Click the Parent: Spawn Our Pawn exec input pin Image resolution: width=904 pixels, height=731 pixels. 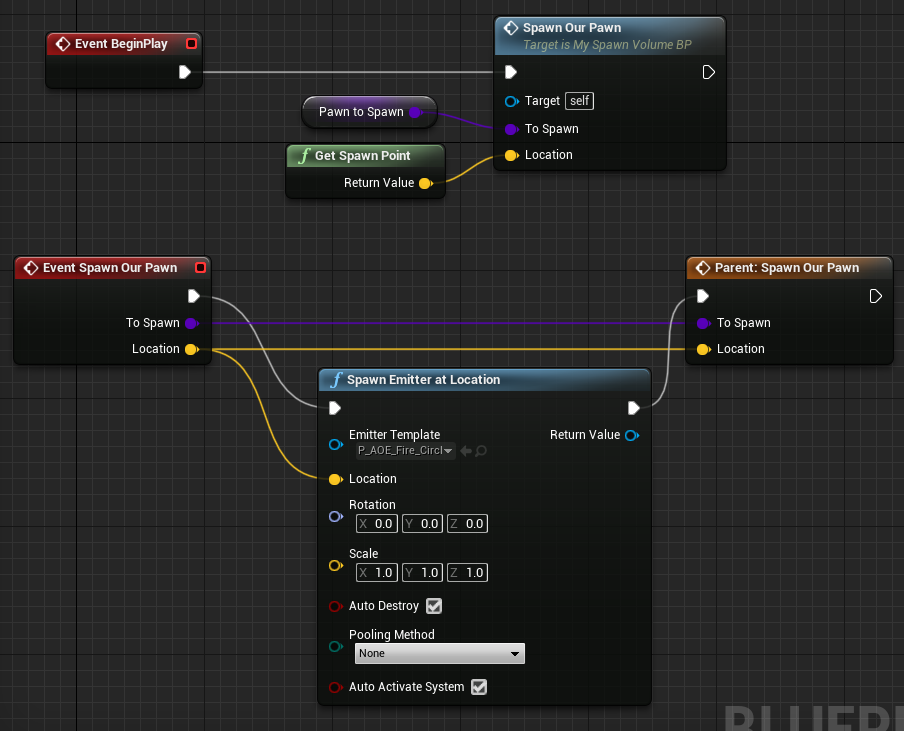[x=703, y=296]
